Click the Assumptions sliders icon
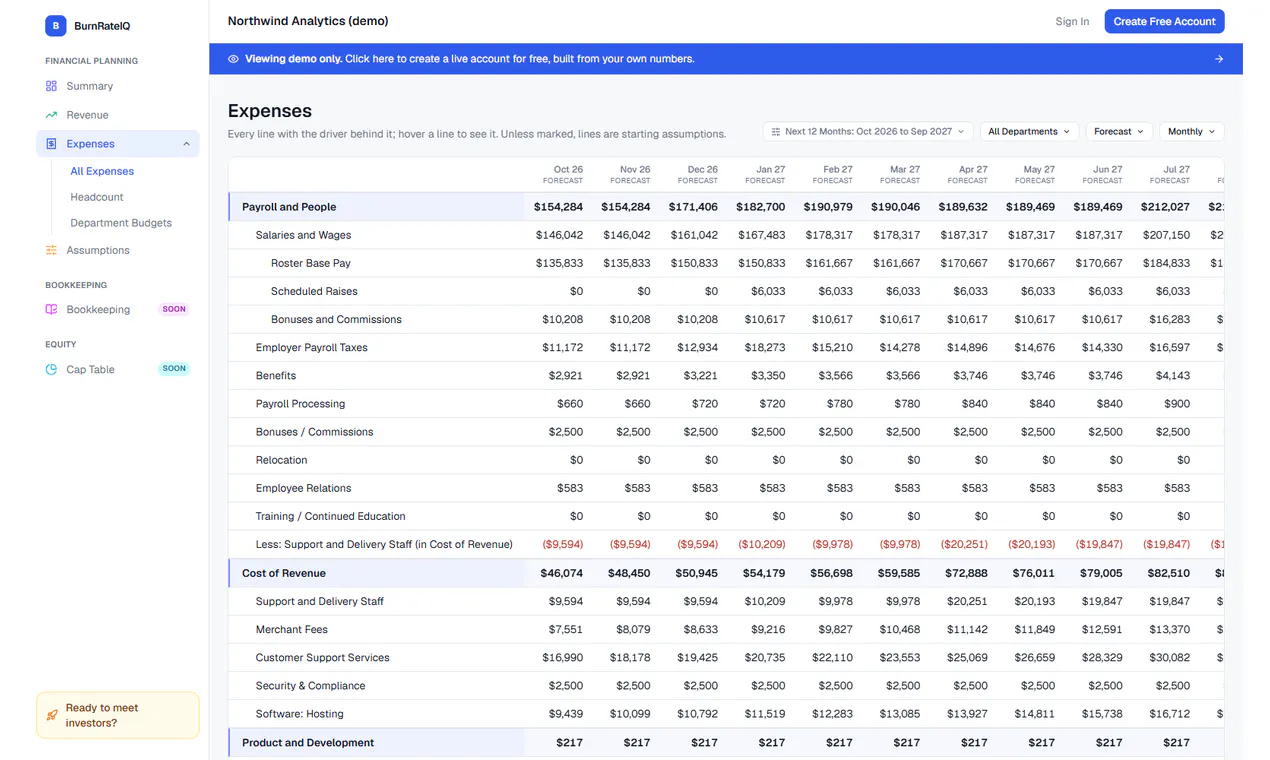1270x760 pixels. [x=52, y=250]
